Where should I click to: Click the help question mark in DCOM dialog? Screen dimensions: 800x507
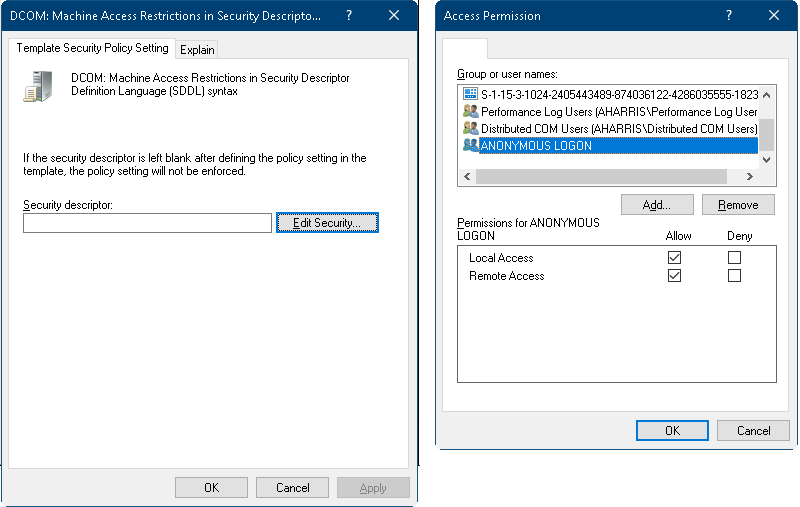pos(348,16)
